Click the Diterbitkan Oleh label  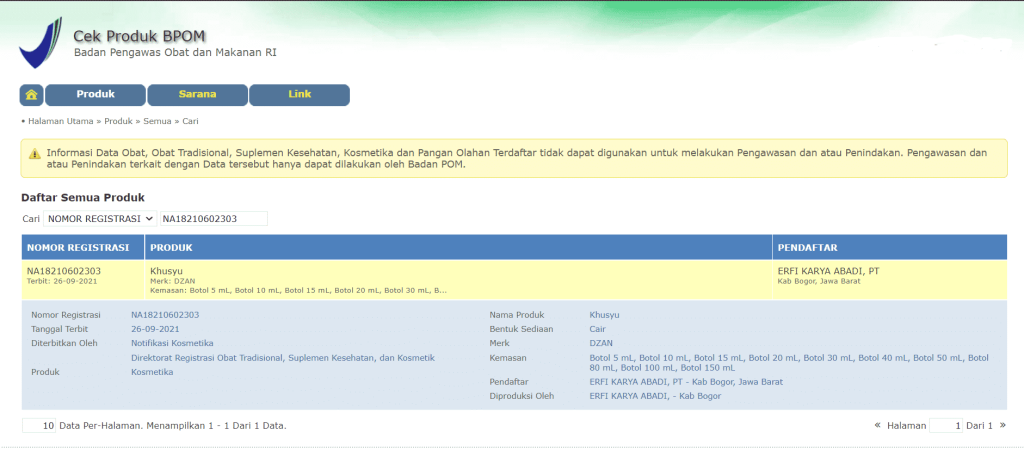click(x=64, y=344)
